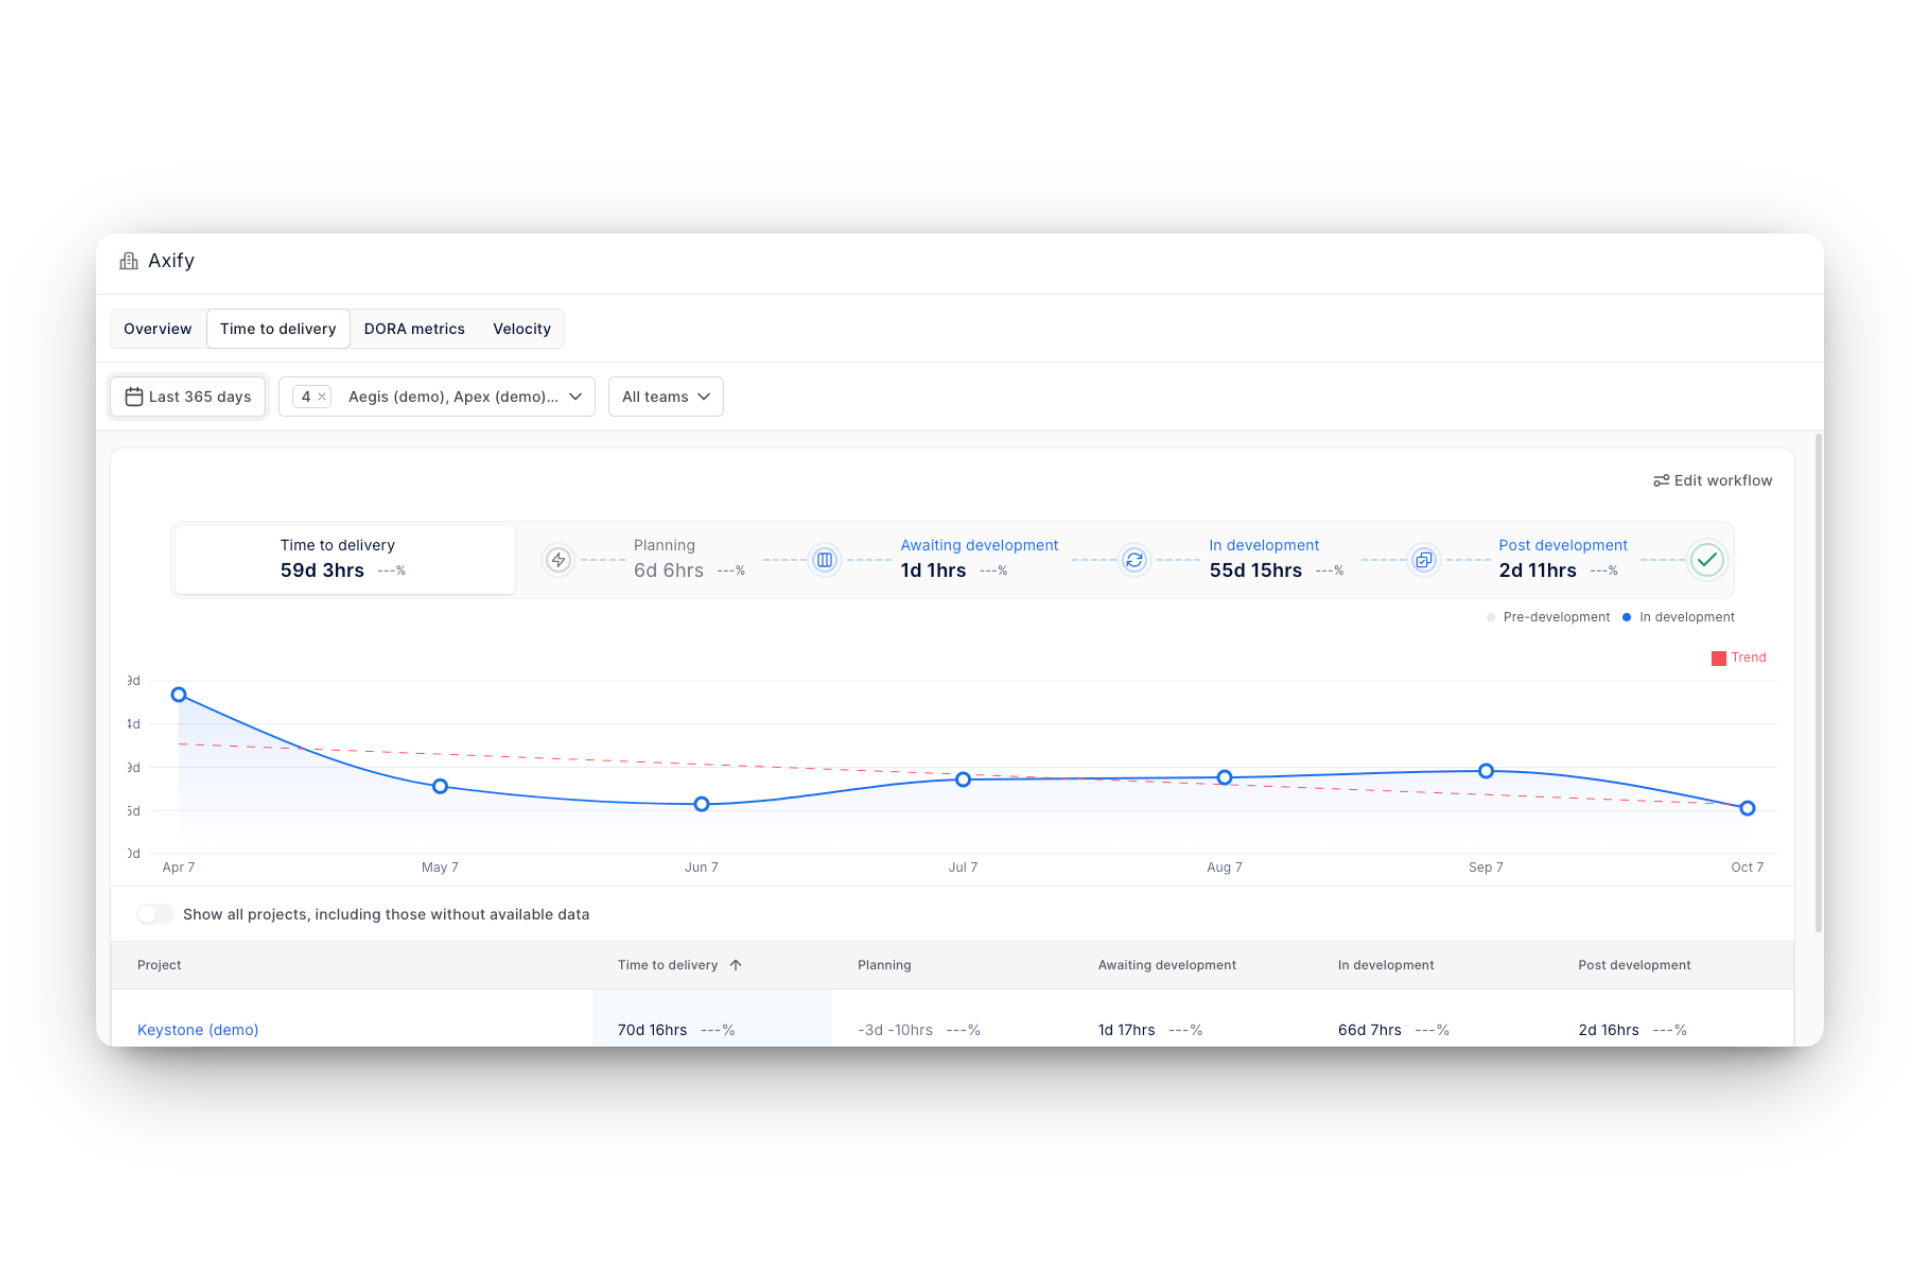
Task: Click the Axify logo icon
Action: coord(128,260)
